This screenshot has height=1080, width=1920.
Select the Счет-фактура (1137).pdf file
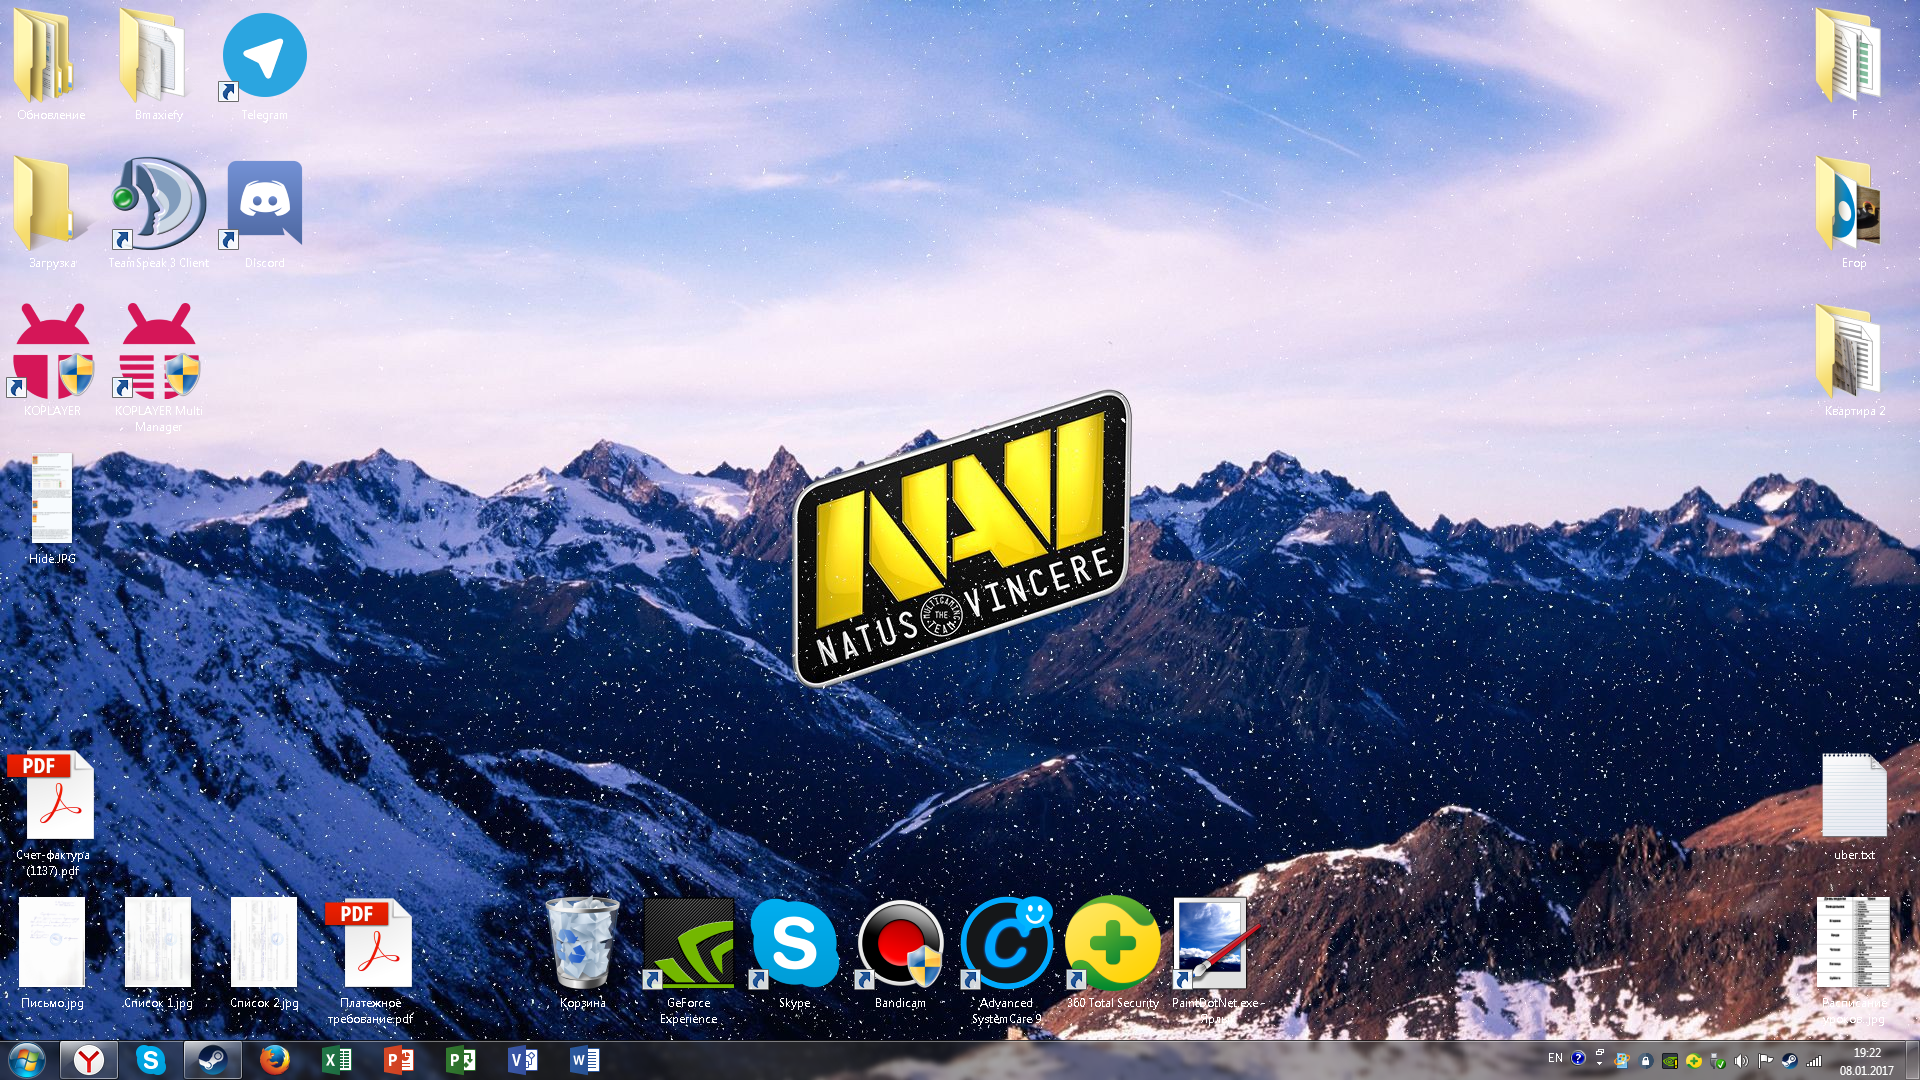coord(52,814)
